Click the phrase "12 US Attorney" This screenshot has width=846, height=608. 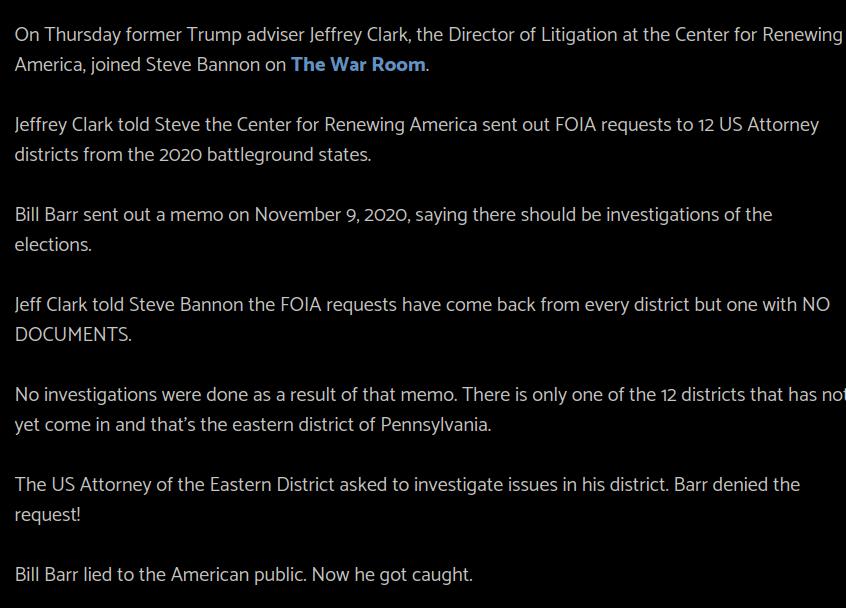758,125
